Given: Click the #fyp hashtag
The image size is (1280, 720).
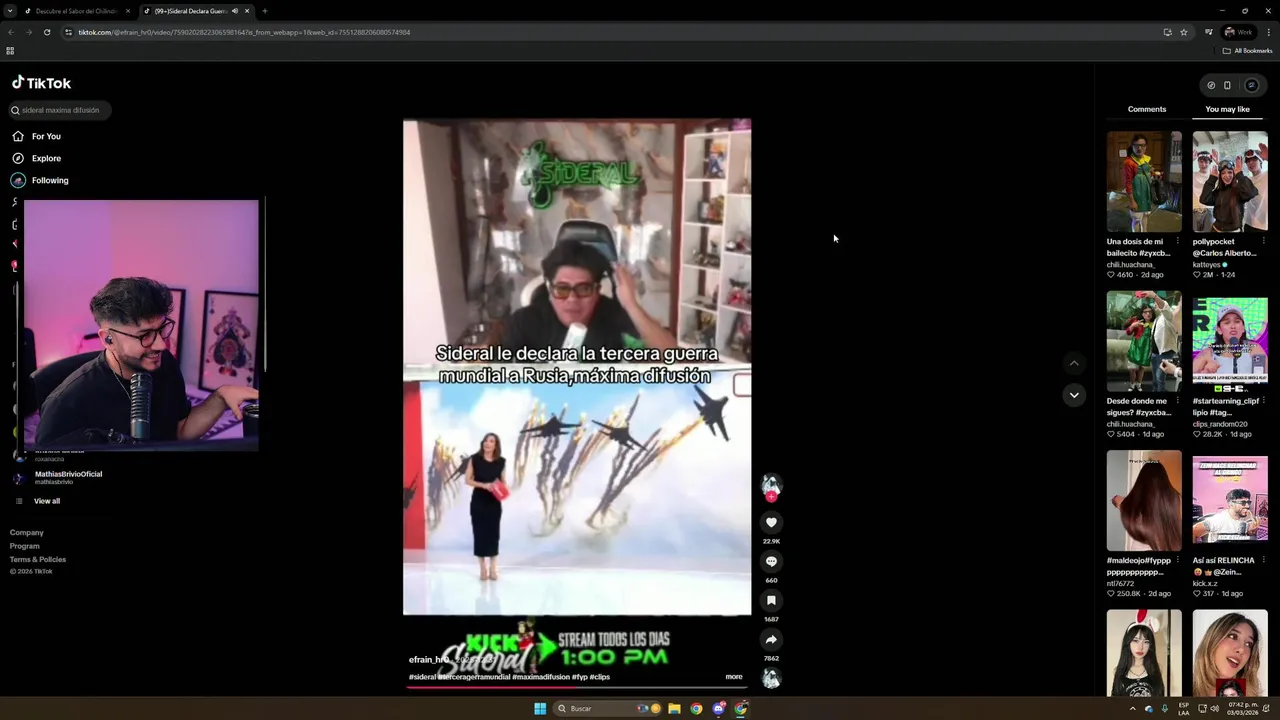Looking at the screenshot, I should point(579,677).
